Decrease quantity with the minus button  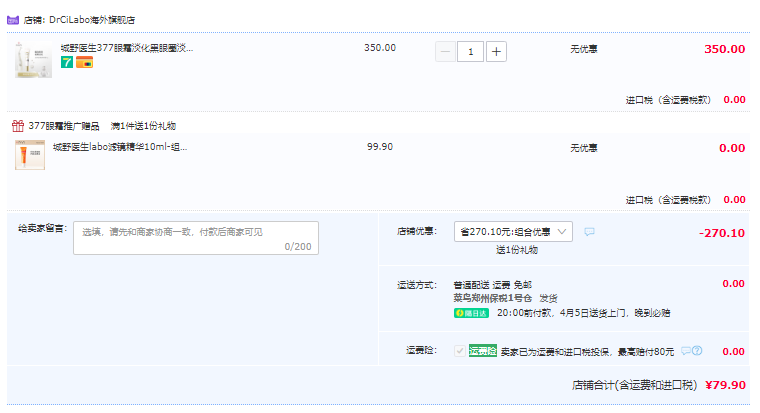(445, 52)
